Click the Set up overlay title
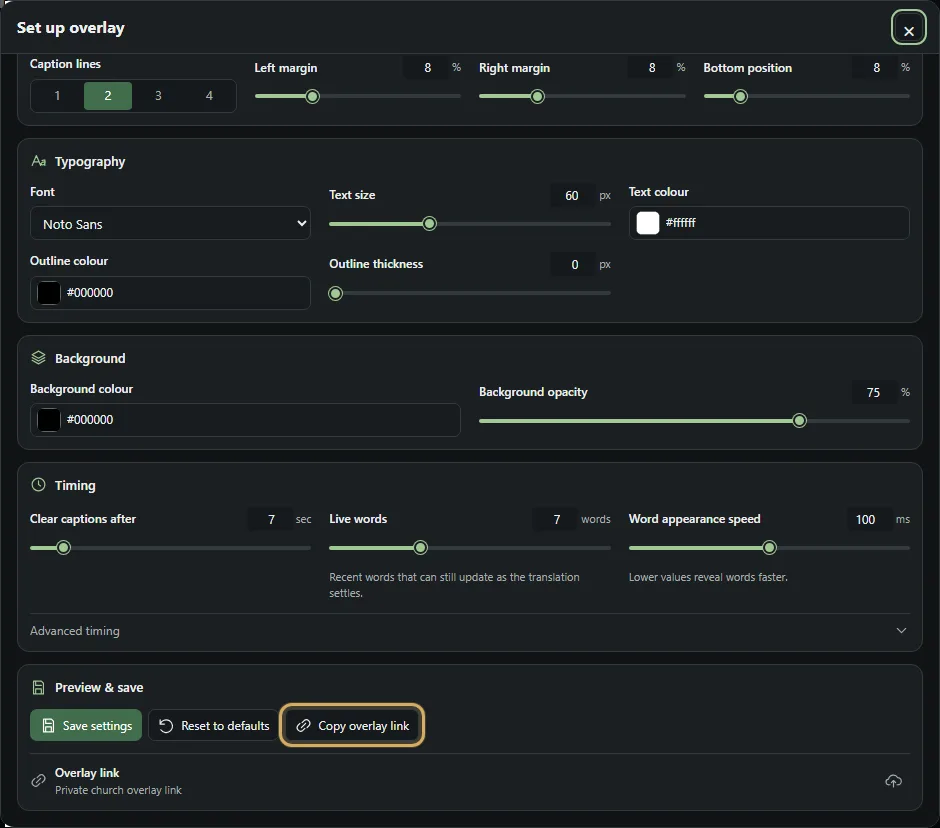This screenshot has width=940, height=828. pyautogui.click(x=71, y=28)
